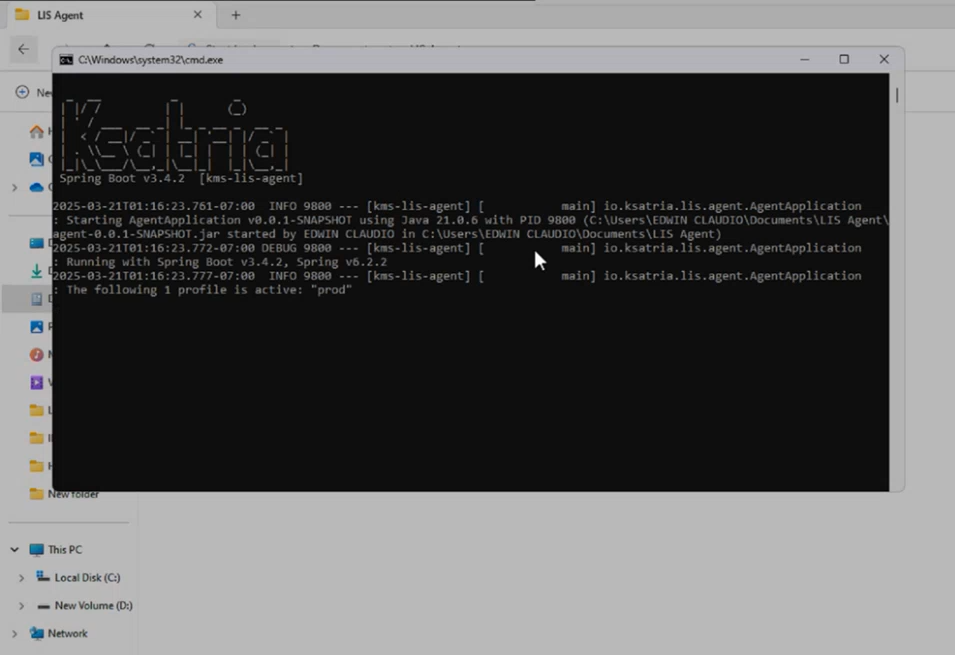The image size is (955, 655).
Task: Expand the OneDrive tree node
Action: [x=15, y=187]
